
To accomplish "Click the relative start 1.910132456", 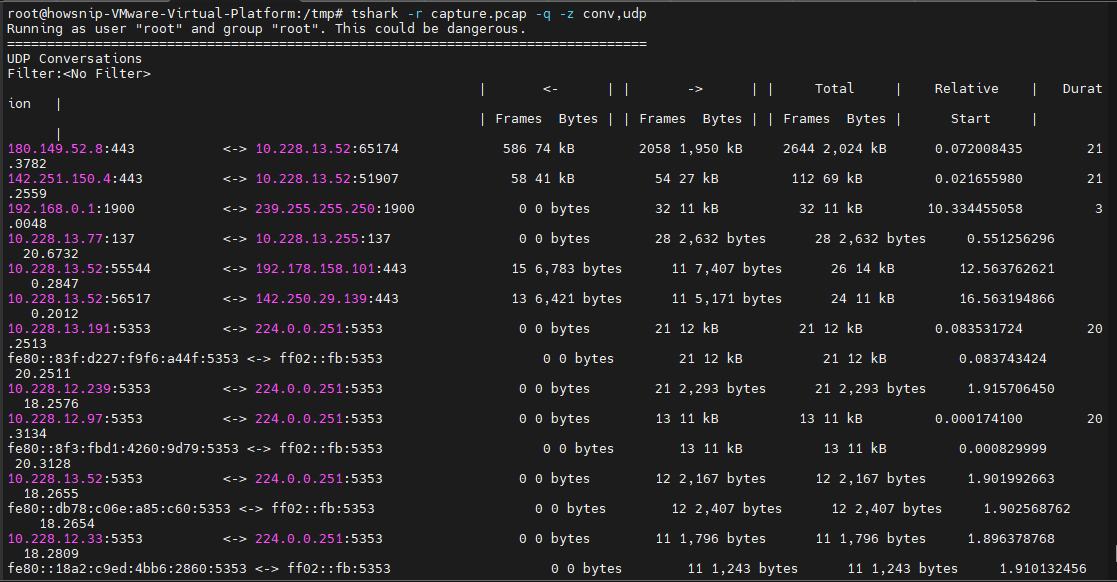I will tap(1043, 568).
